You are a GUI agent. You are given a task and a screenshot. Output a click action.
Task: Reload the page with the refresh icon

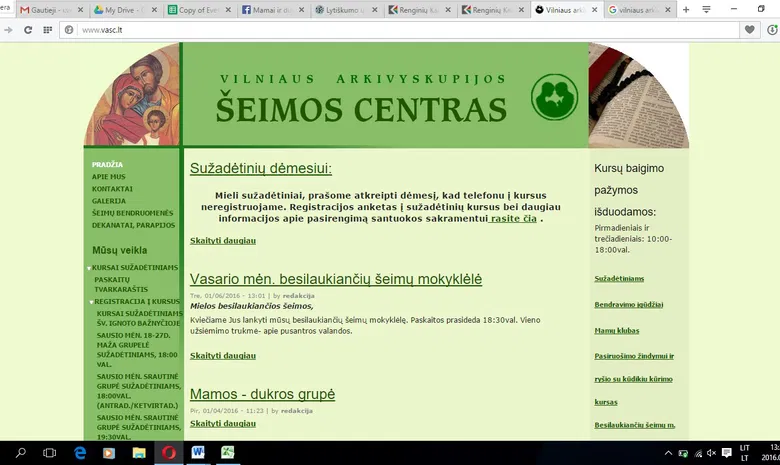point(28,30)
